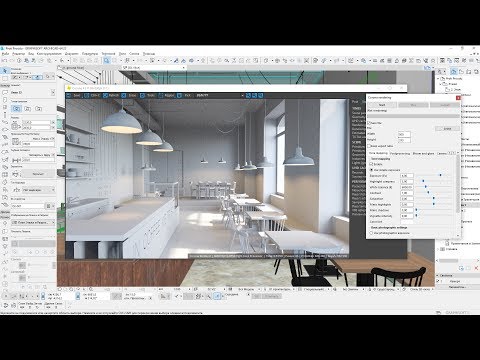
Task: Open the Project Map in the Navigator
Action: tap(454, 71)
